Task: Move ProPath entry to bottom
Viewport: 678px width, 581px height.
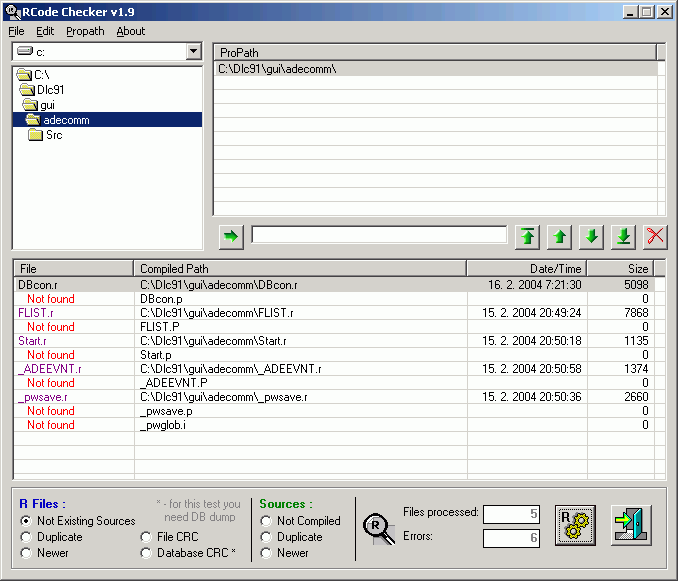Action: point(623,236)
